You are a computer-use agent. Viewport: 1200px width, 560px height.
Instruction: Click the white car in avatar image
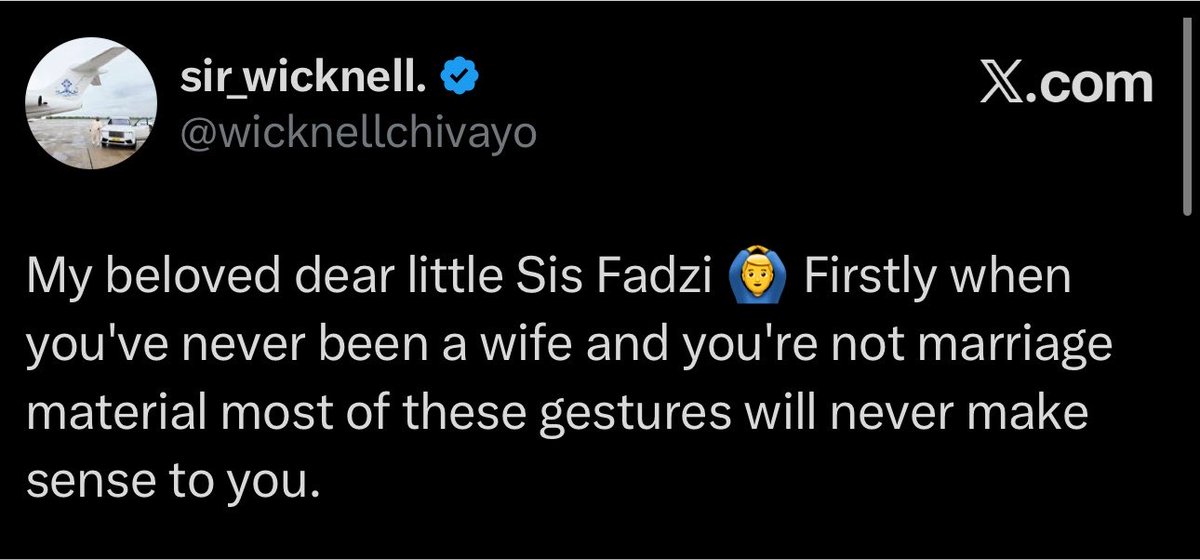click(x=122, y=131)
